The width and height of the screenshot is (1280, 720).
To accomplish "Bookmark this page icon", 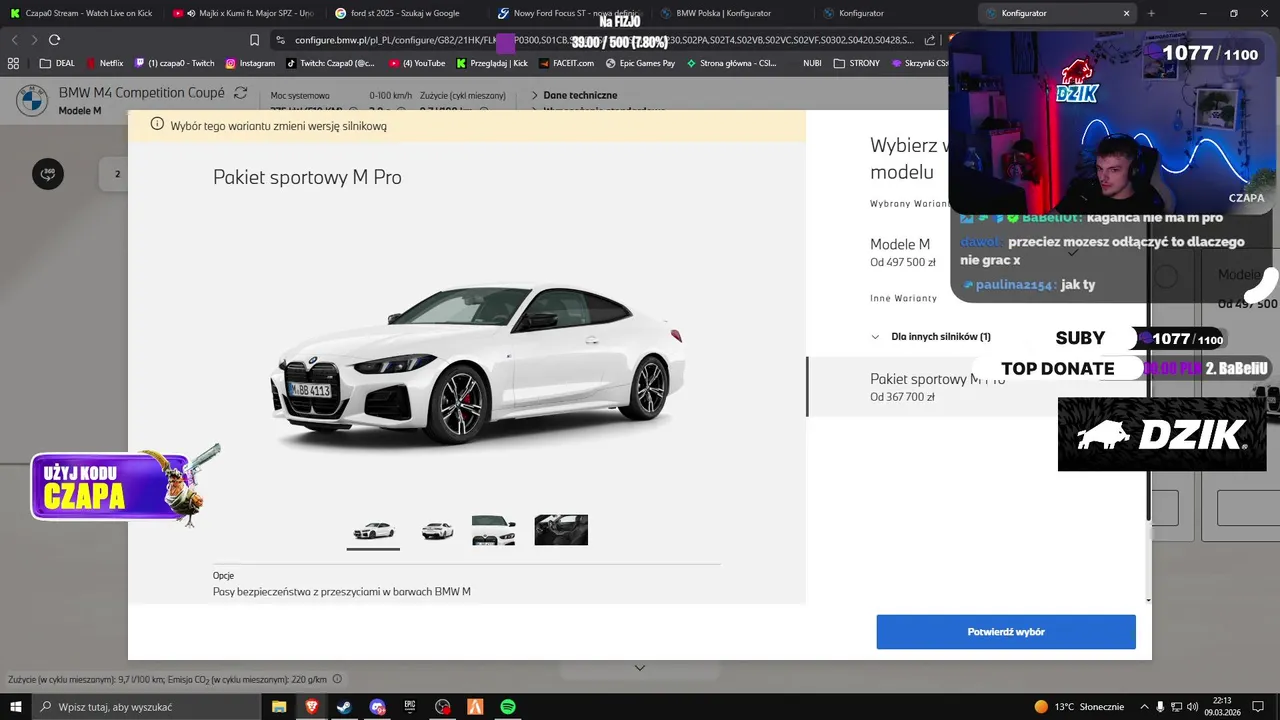I will 254,40.
